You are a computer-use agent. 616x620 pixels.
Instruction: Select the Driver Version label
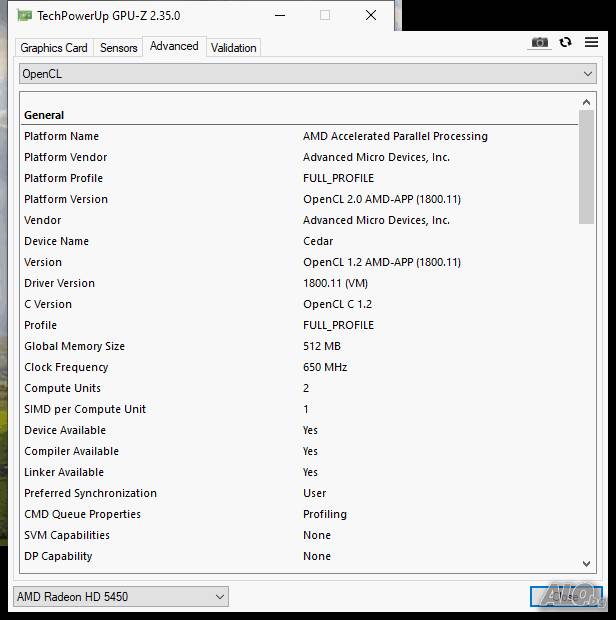[59, 283]
